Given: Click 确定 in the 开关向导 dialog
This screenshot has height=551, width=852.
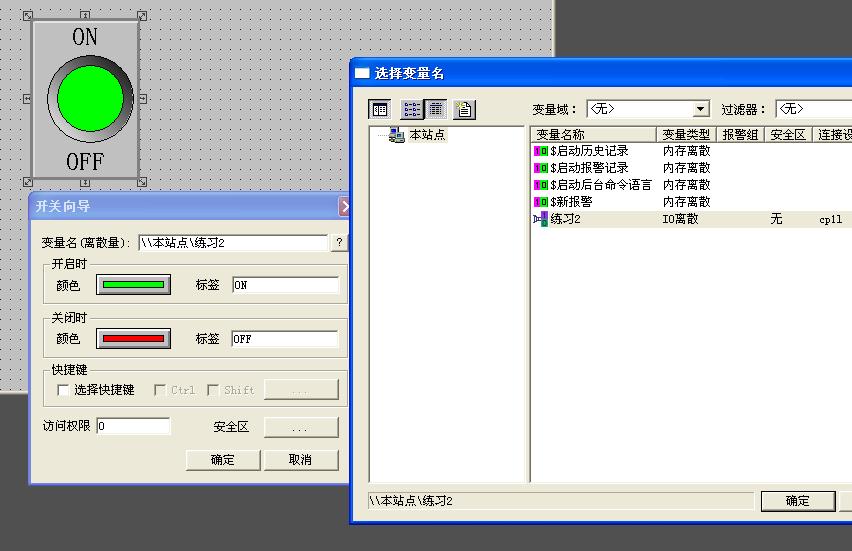Looking at the screenshot, I should click(x=222, y=460).
